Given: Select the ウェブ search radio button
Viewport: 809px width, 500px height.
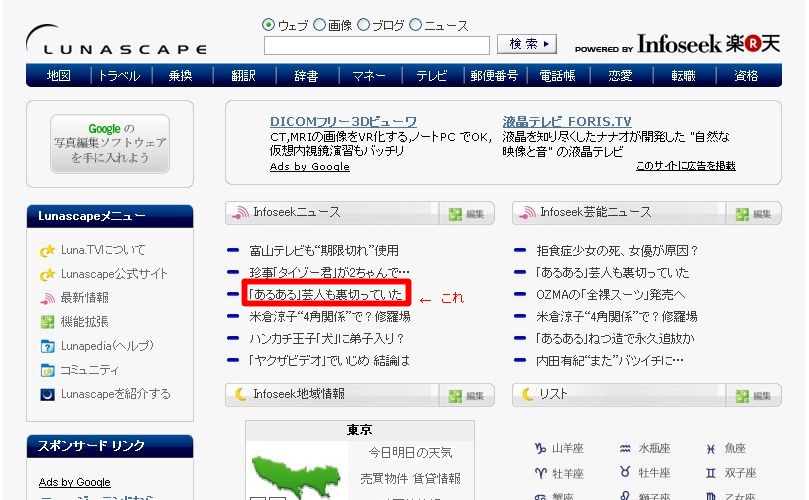Looking at the screenshot, I should pyautogui.click(x=268, y=25).
